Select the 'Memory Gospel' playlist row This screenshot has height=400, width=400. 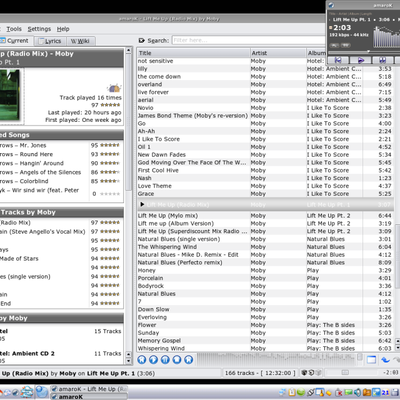(265, 341)
